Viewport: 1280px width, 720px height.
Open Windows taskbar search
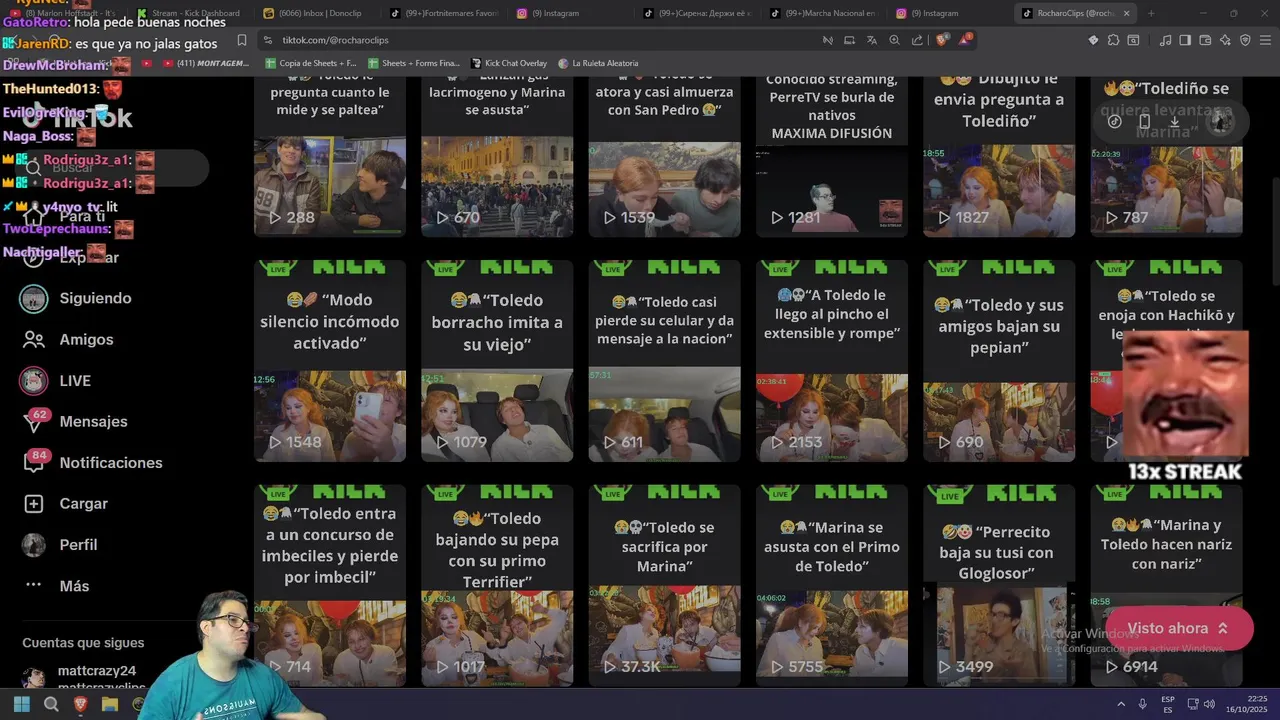(51, 704)
